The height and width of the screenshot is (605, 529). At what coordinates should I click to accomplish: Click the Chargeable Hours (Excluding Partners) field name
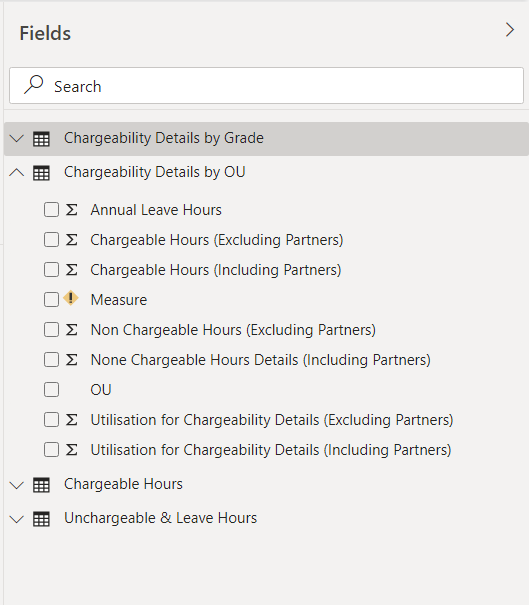217,240
